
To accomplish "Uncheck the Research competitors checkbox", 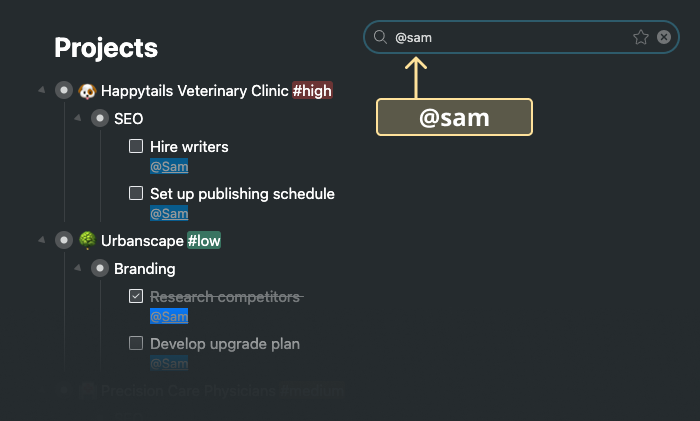I will tap(136, 296).
